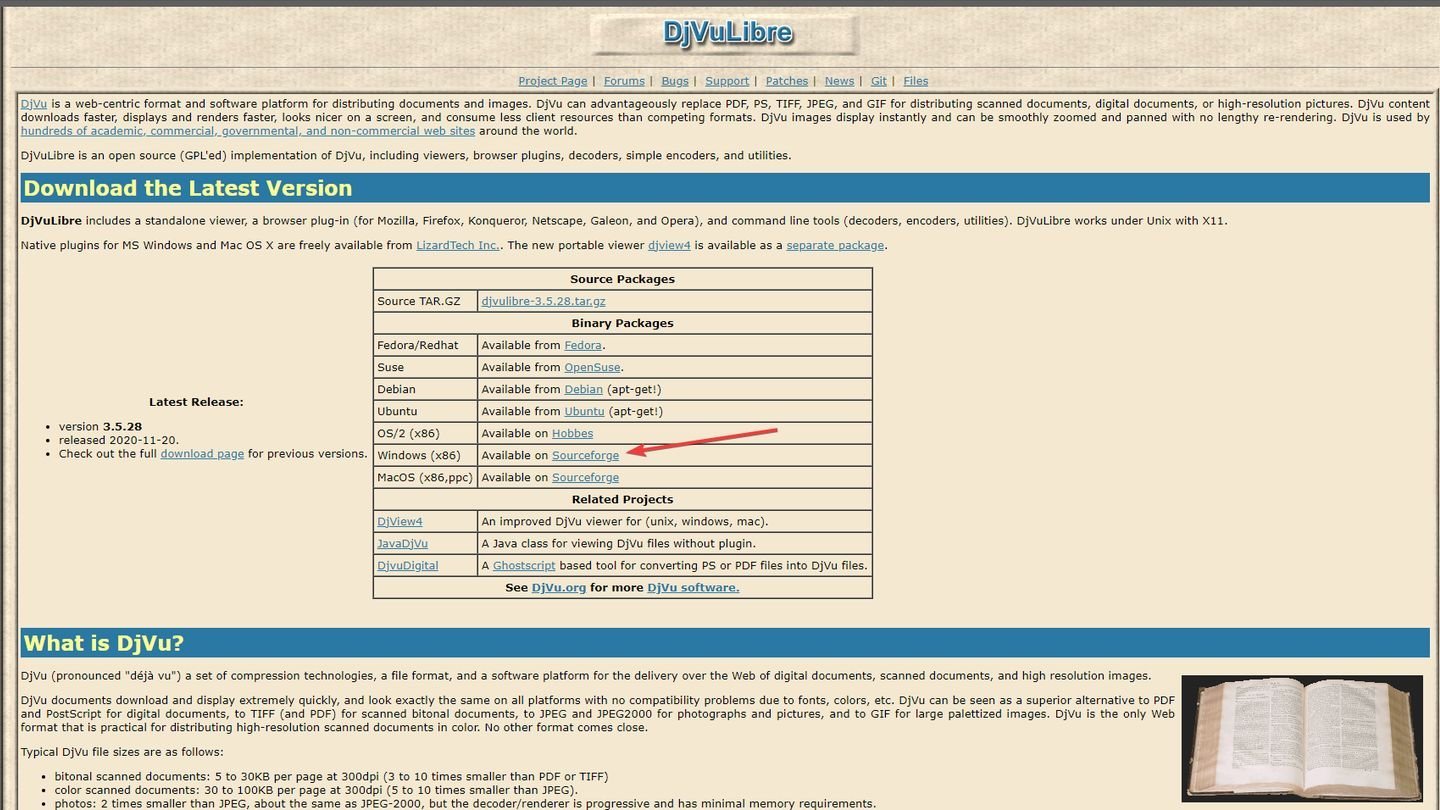Open the full download page link
This screenshot has width=1440, height=810.
[x=202, y=453]
